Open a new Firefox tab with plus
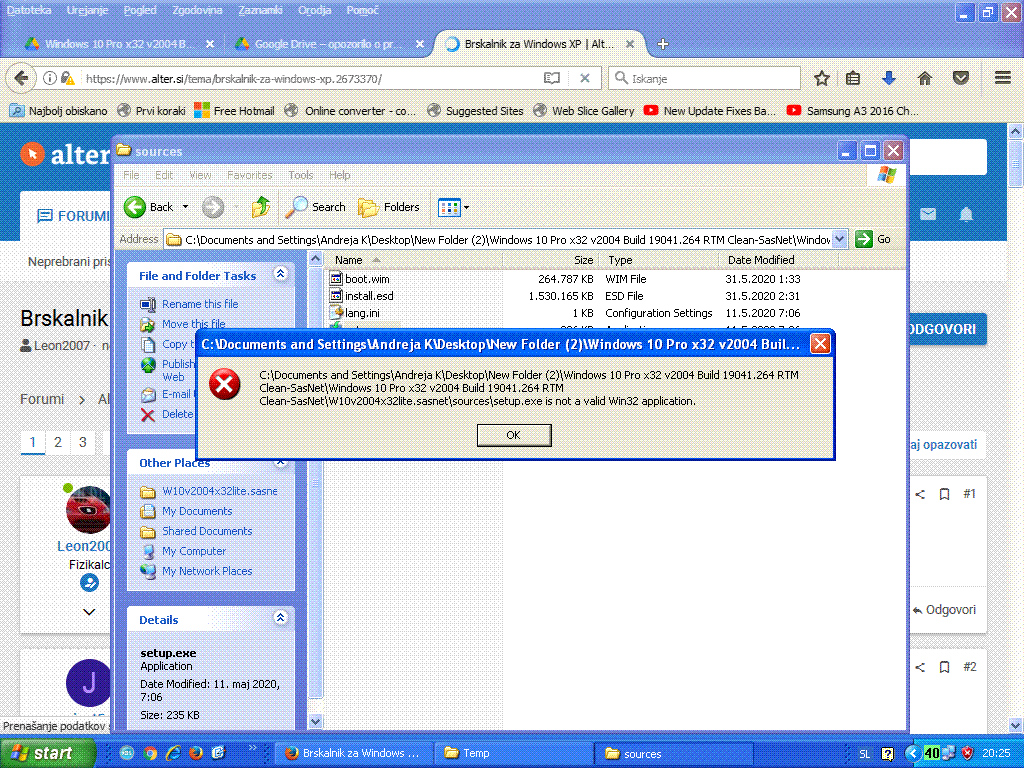Viewport: 1024px width, 768px height. point(663,44)
